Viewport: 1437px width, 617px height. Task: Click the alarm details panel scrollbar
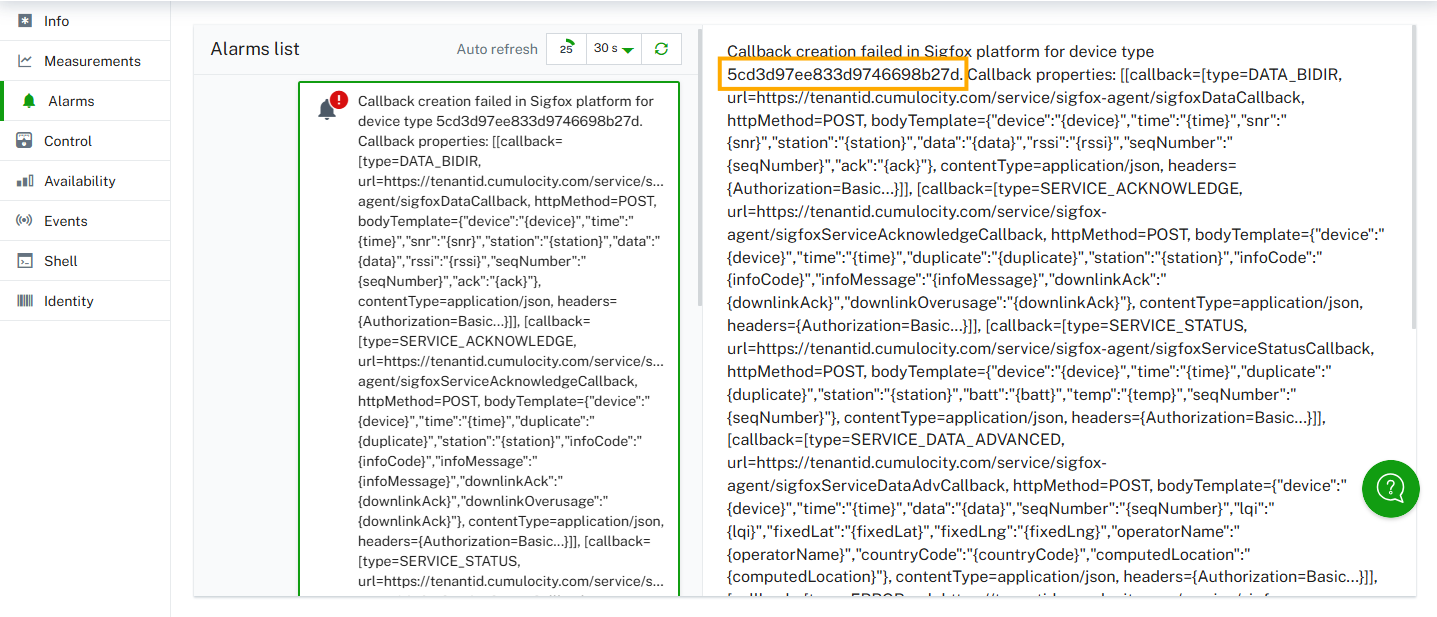click(1413, 180)
